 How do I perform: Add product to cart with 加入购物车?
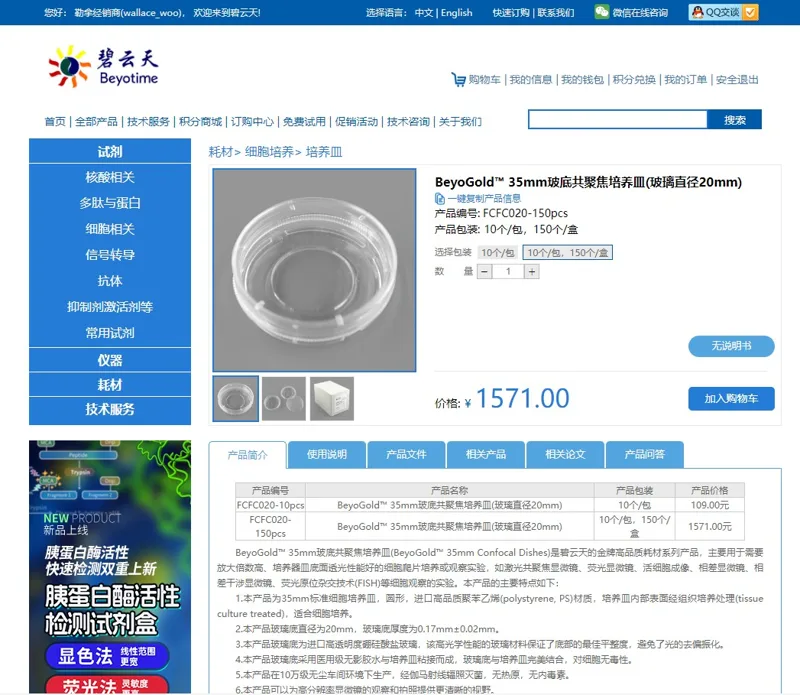pyautogui.click(x=731, y=399)
